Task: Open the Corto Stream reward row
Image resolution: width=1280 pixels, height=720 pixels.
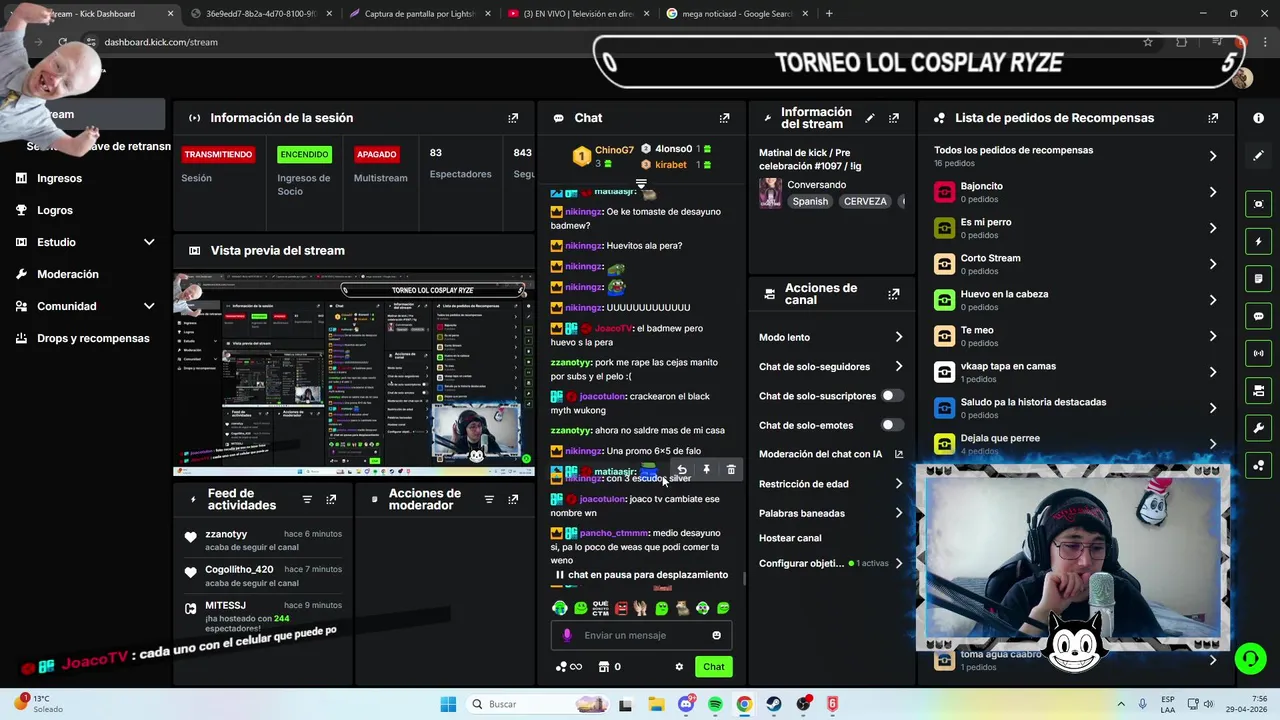Action: (1076, 264)
